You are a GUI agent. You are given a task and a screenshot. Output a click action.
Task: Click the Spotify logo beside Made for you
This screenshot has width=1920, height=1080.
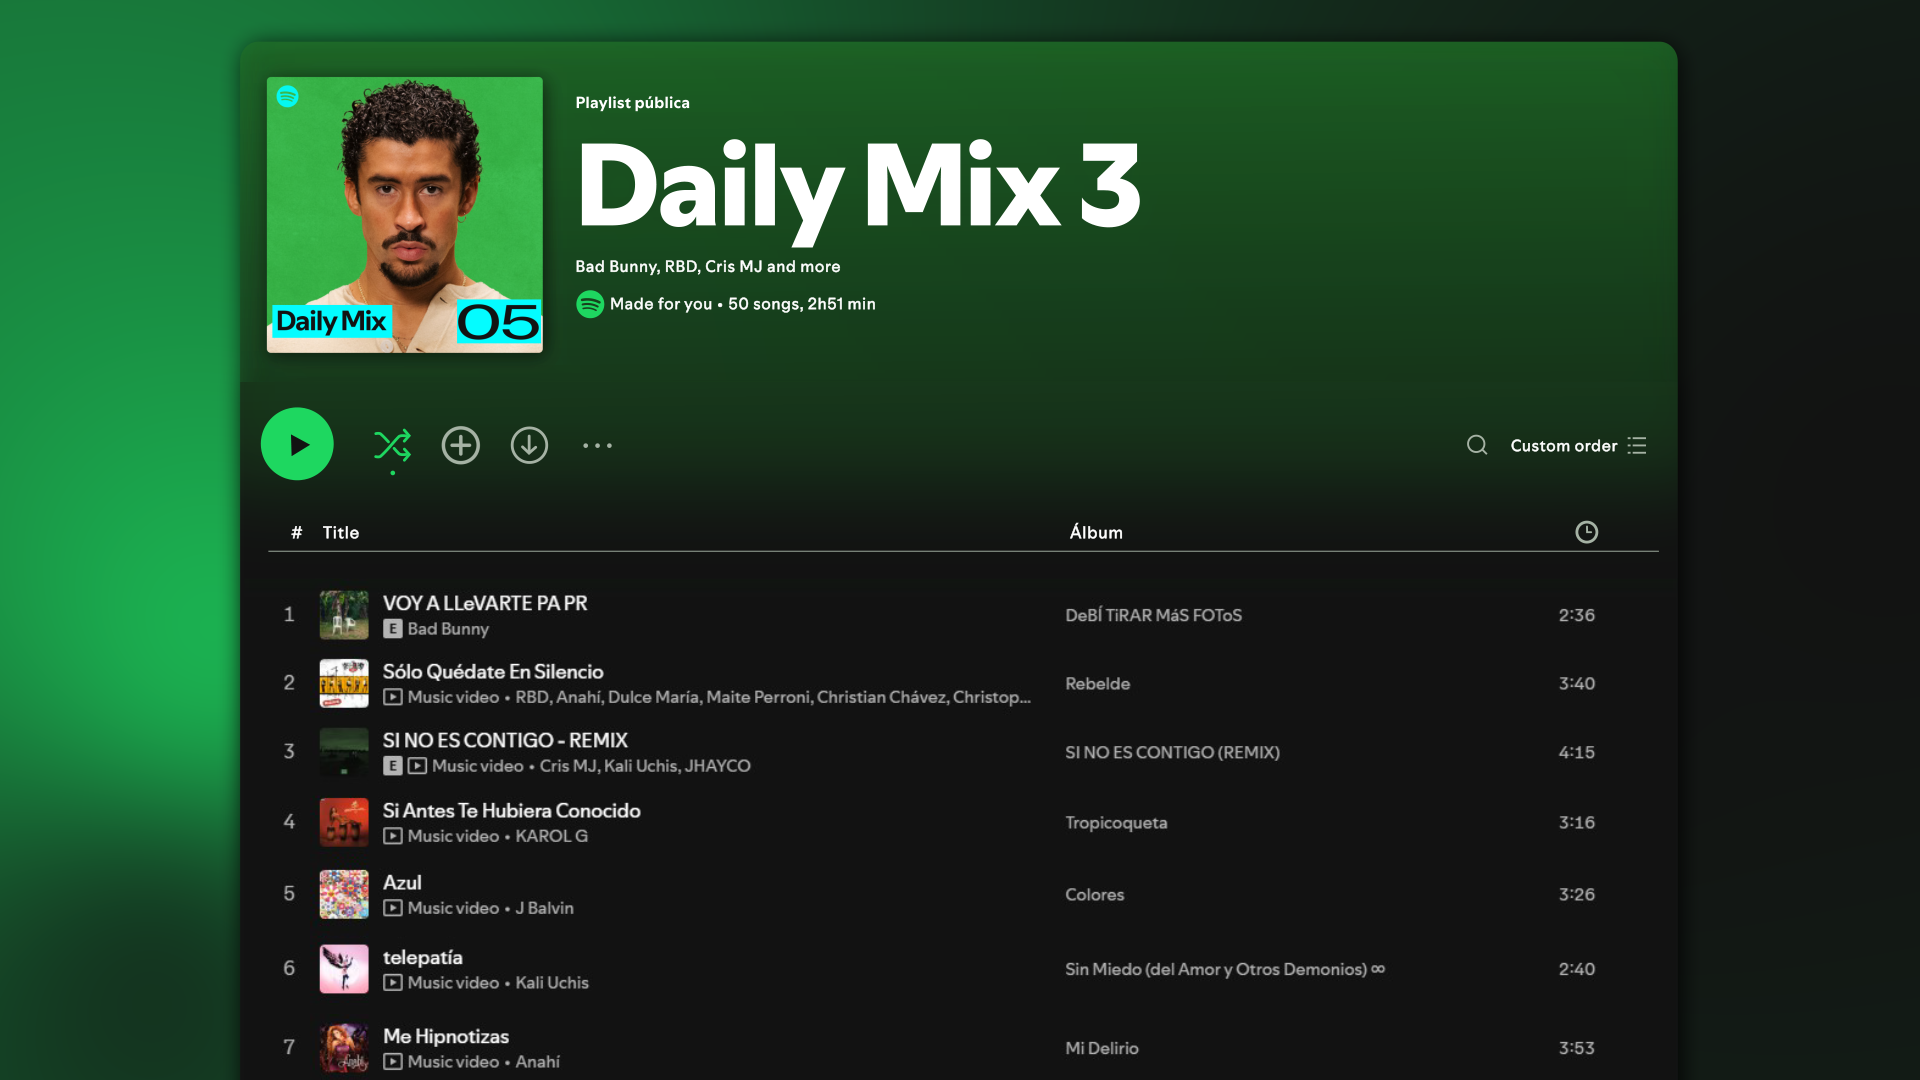click(590, 304)
